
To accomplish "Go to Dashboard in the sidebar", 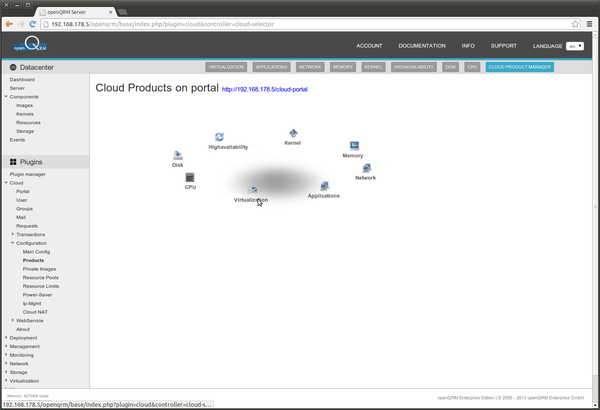I will pyautogui.click(x=22, y=80).
